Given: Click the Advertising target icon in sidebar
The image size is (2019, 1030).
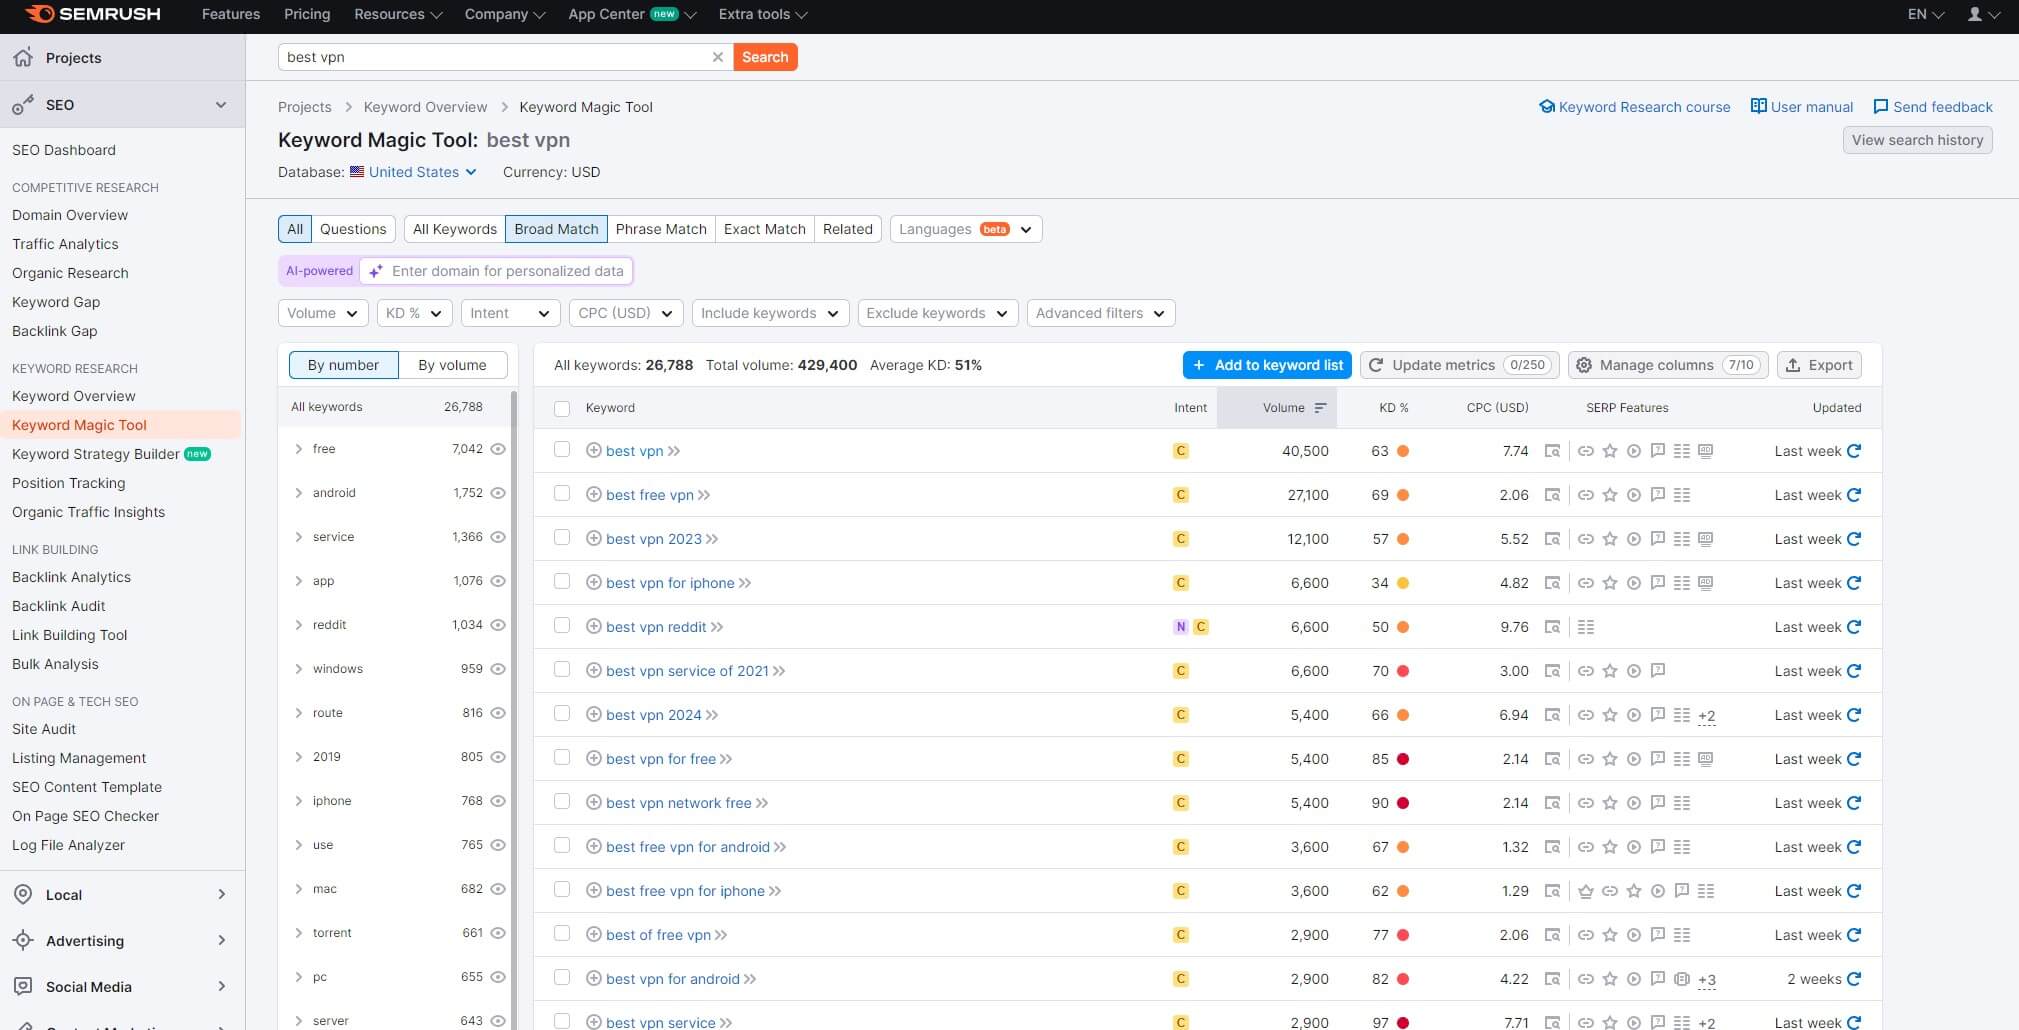Looking at the screenshot, I should pos(23,940).
